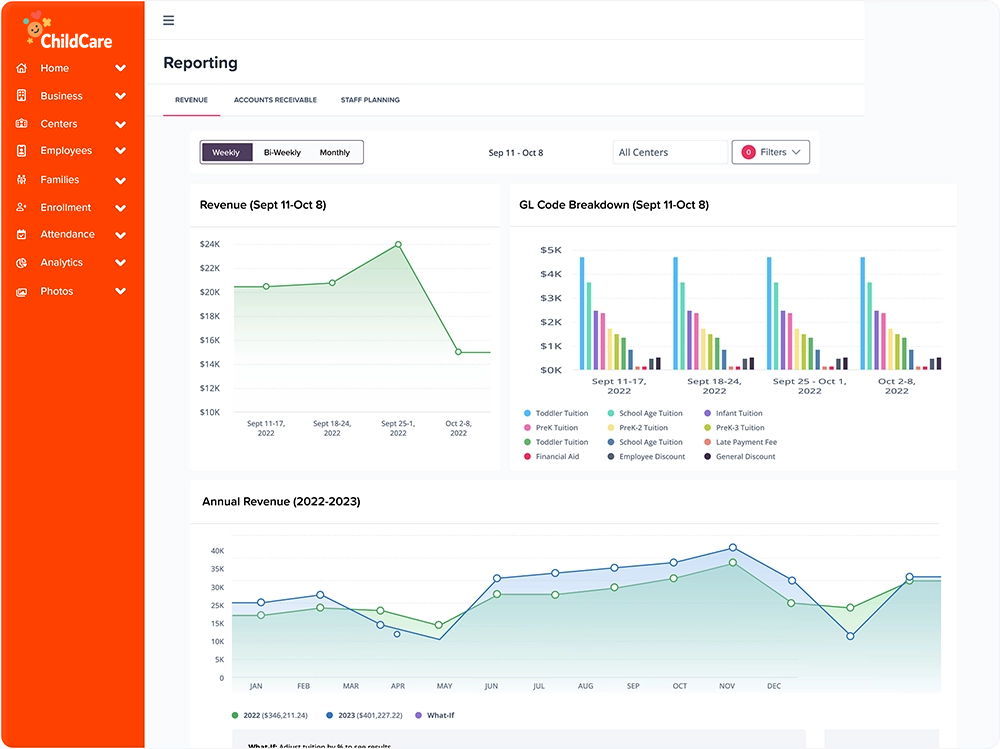The height and width of the screenshot is (749, 1000).
Task: Click the Families icon in sidebar
Action: (21, 180)
